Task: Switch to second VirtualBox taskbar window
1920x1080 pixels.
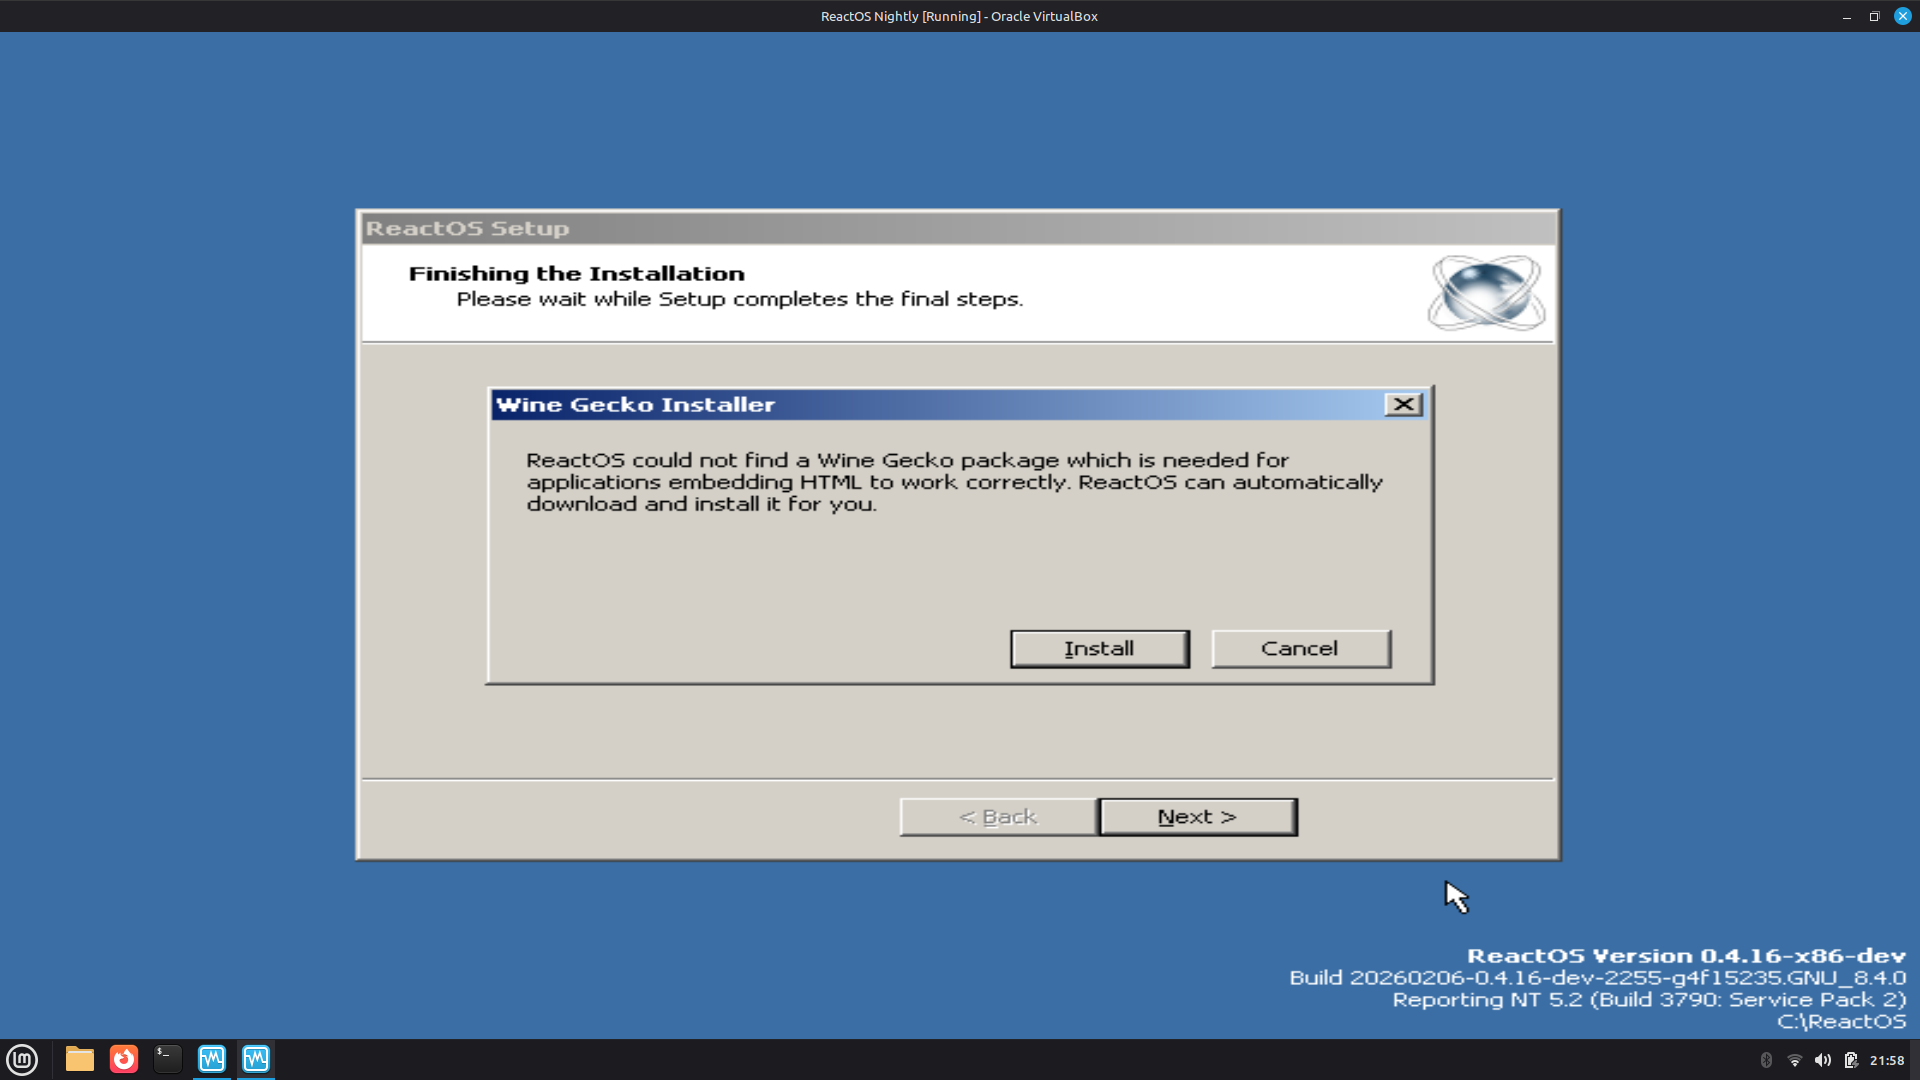Action: click(x=256, y=1059)
